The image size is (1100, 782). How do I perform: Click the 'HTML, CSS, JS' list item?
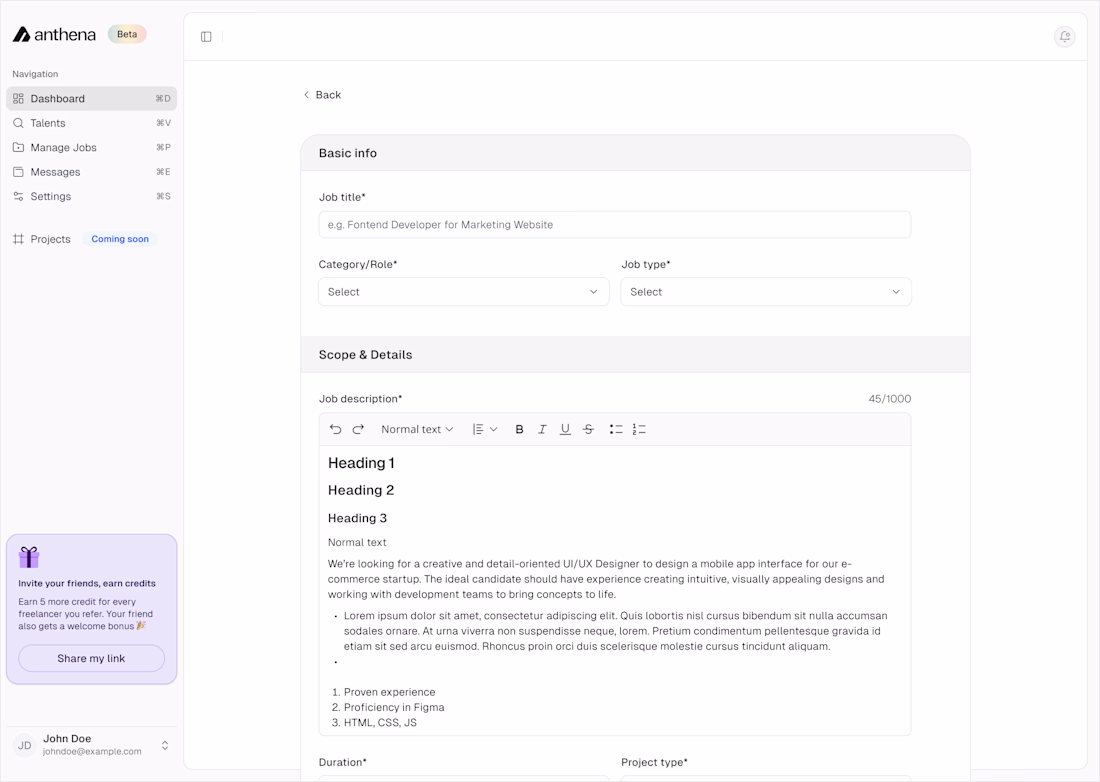click(380, 723)
